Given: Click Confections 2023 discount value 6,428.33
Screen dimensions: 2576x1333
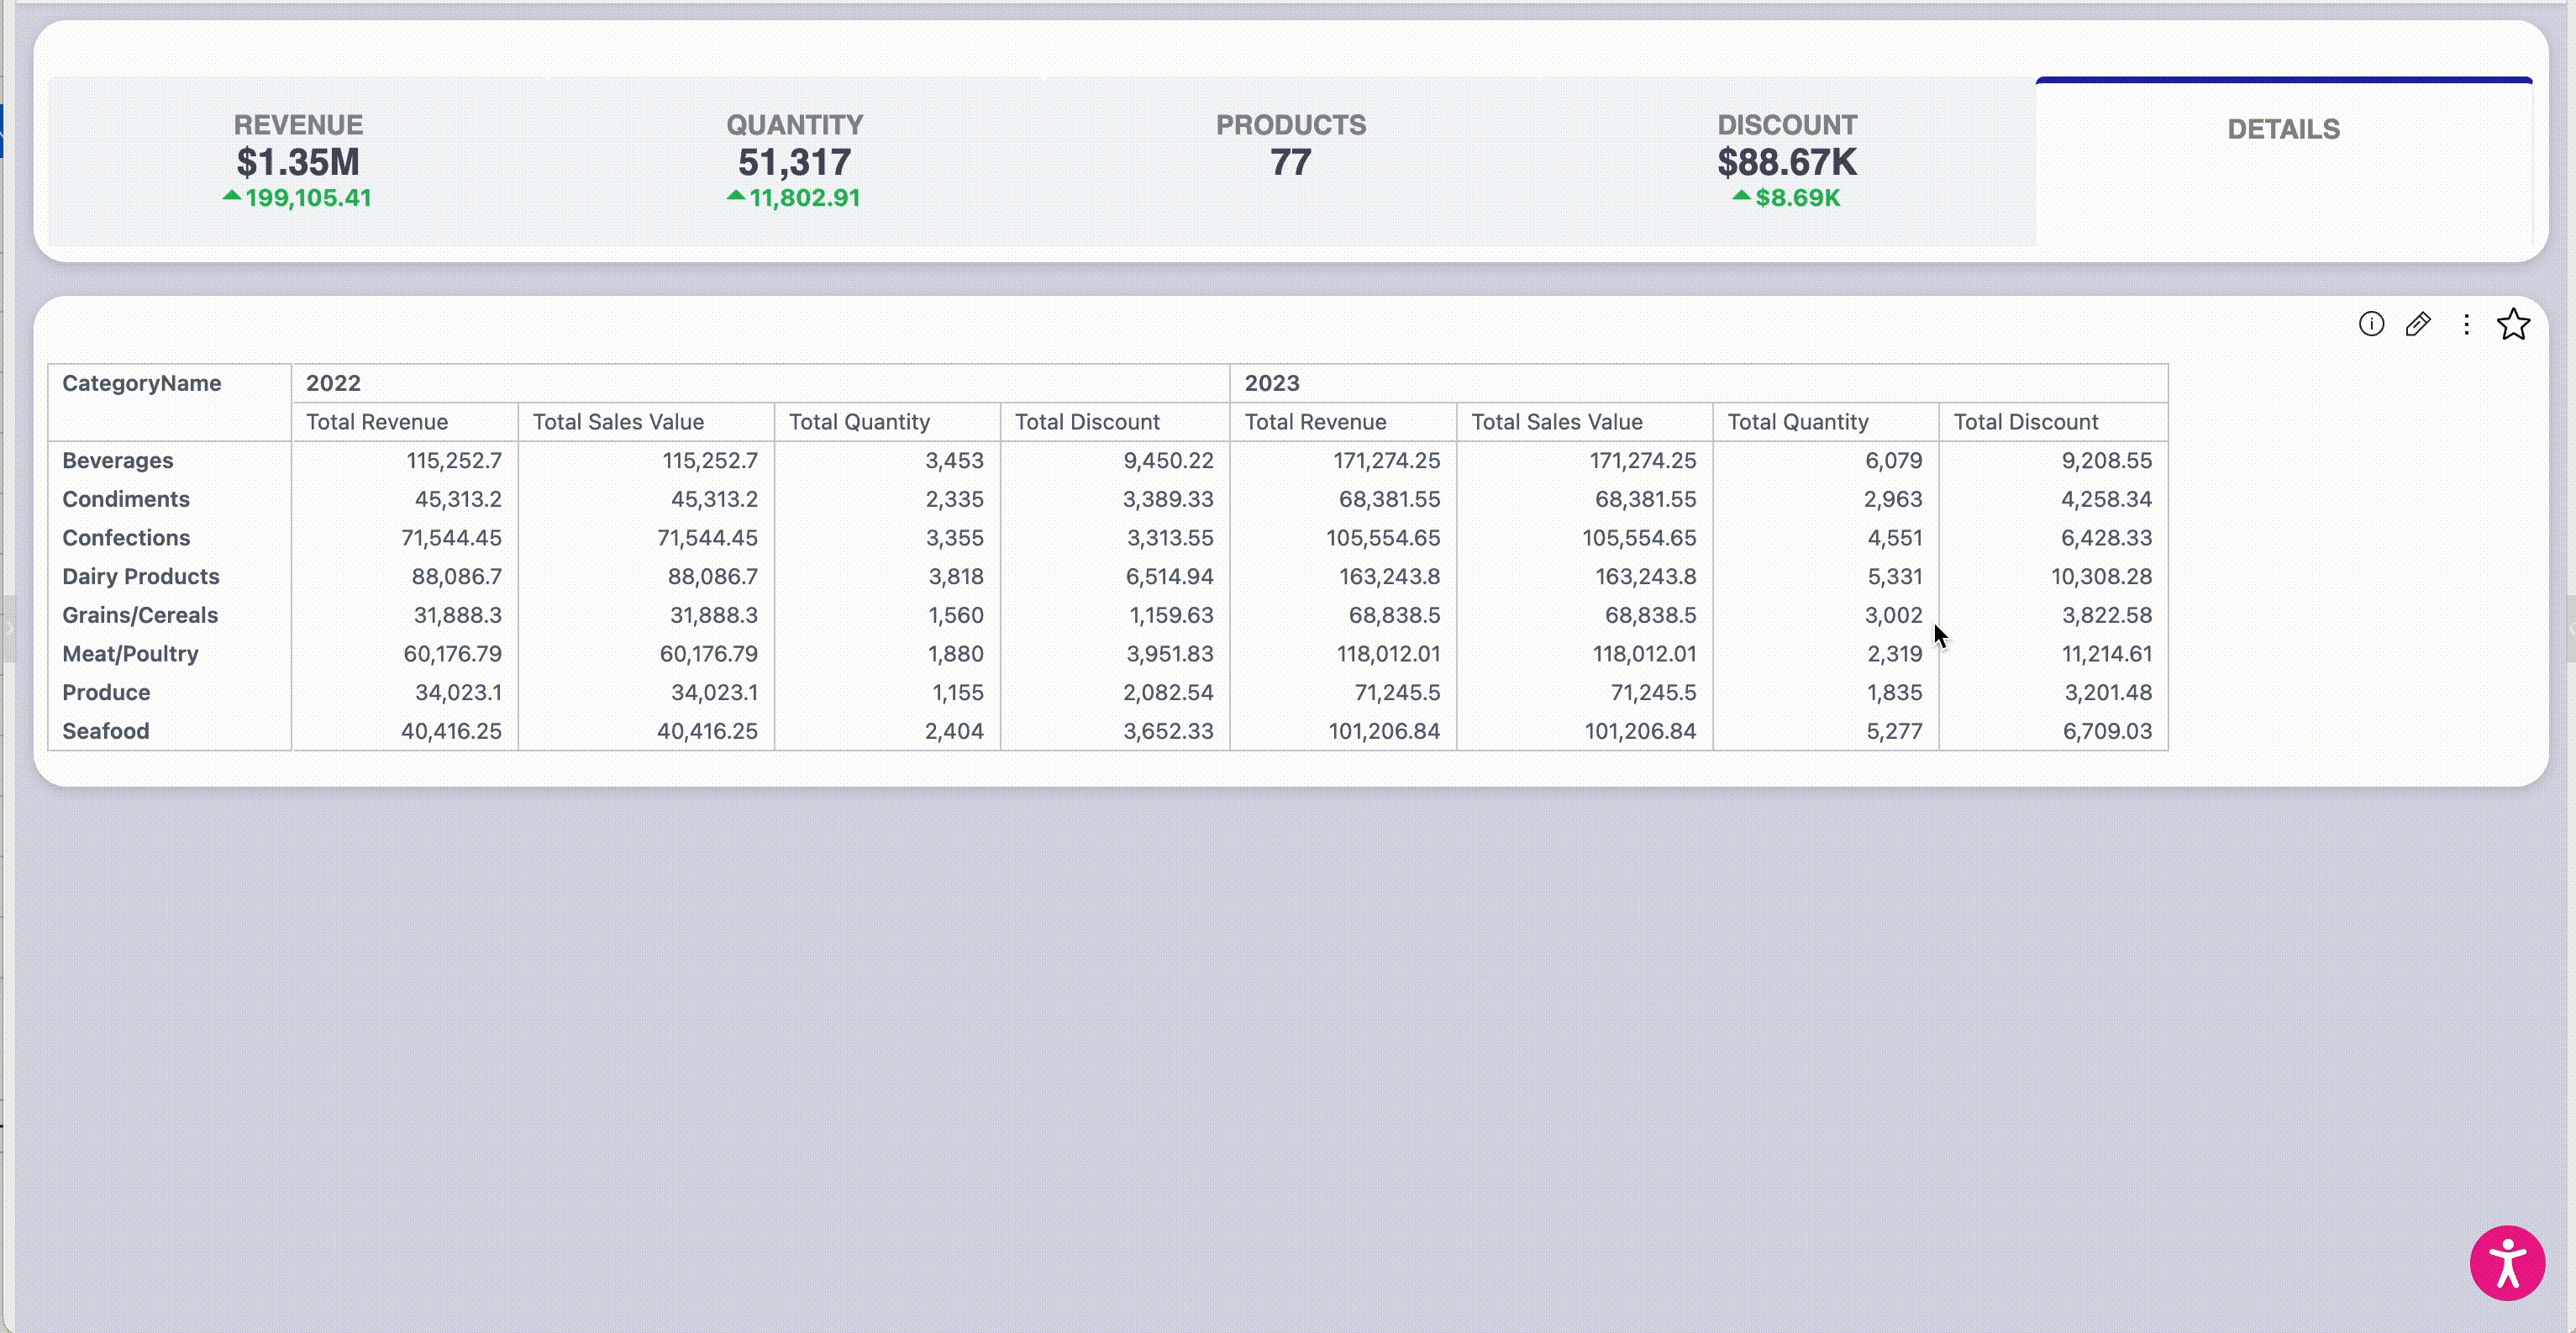Looking at the screenshot, I should point(2106,538).
